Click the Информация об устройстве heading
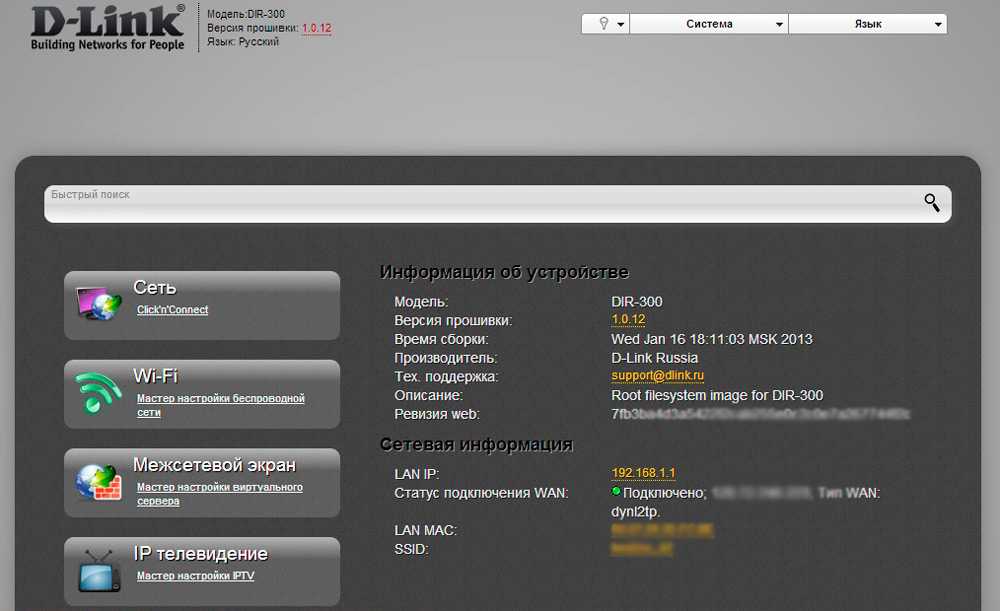The height and width of the screenshot is (611, 1000). [x=504, y=272]
